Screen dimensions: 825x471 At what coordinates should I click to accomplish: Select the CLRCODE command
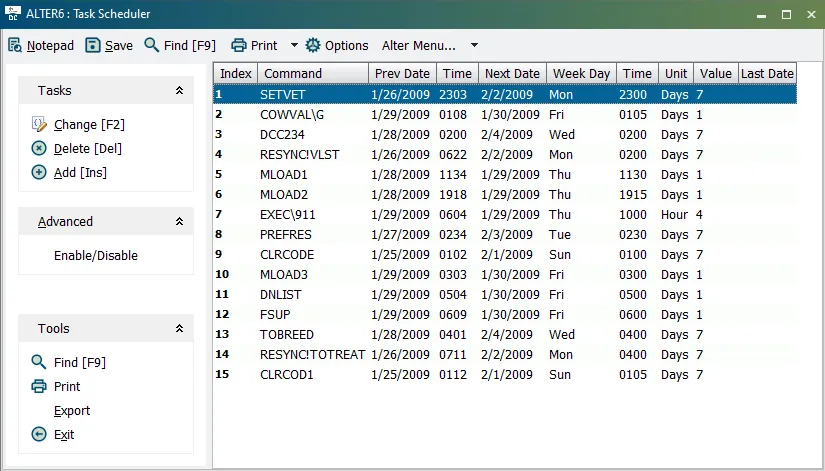pyautogui.click(x=287, y=255)
